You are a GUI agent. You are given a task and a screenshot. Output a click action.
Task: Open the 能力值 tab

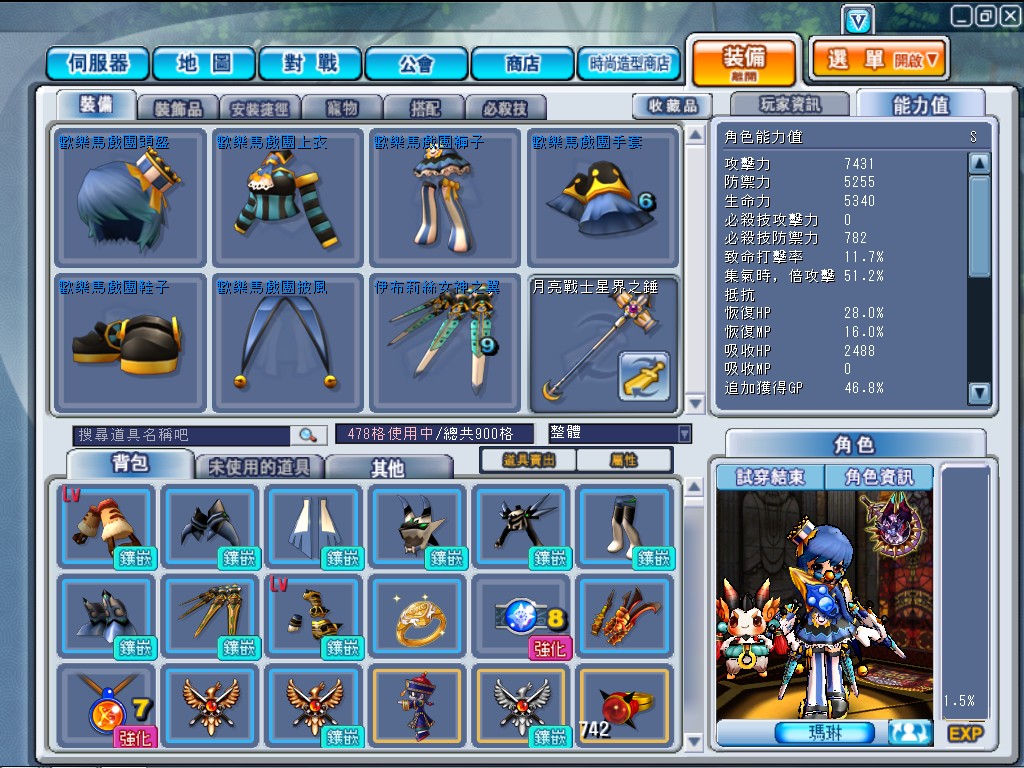(x=921, y=104)
